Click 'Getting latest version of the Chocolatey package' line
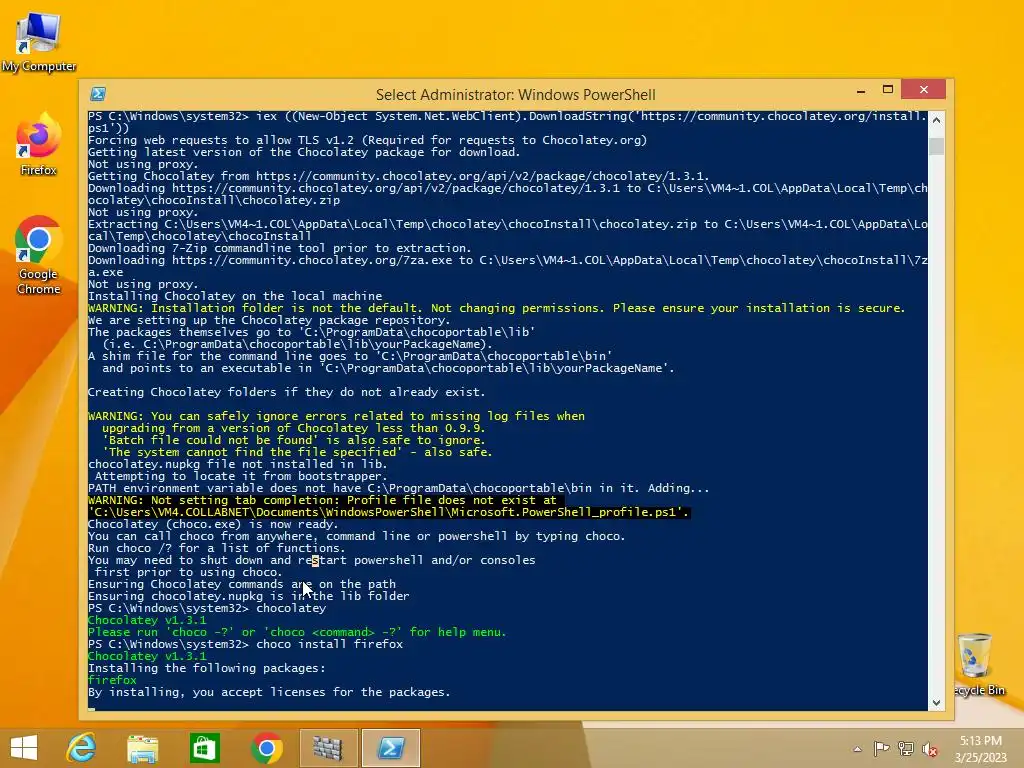Screen dimensions: 1024x768 [304, 152]
